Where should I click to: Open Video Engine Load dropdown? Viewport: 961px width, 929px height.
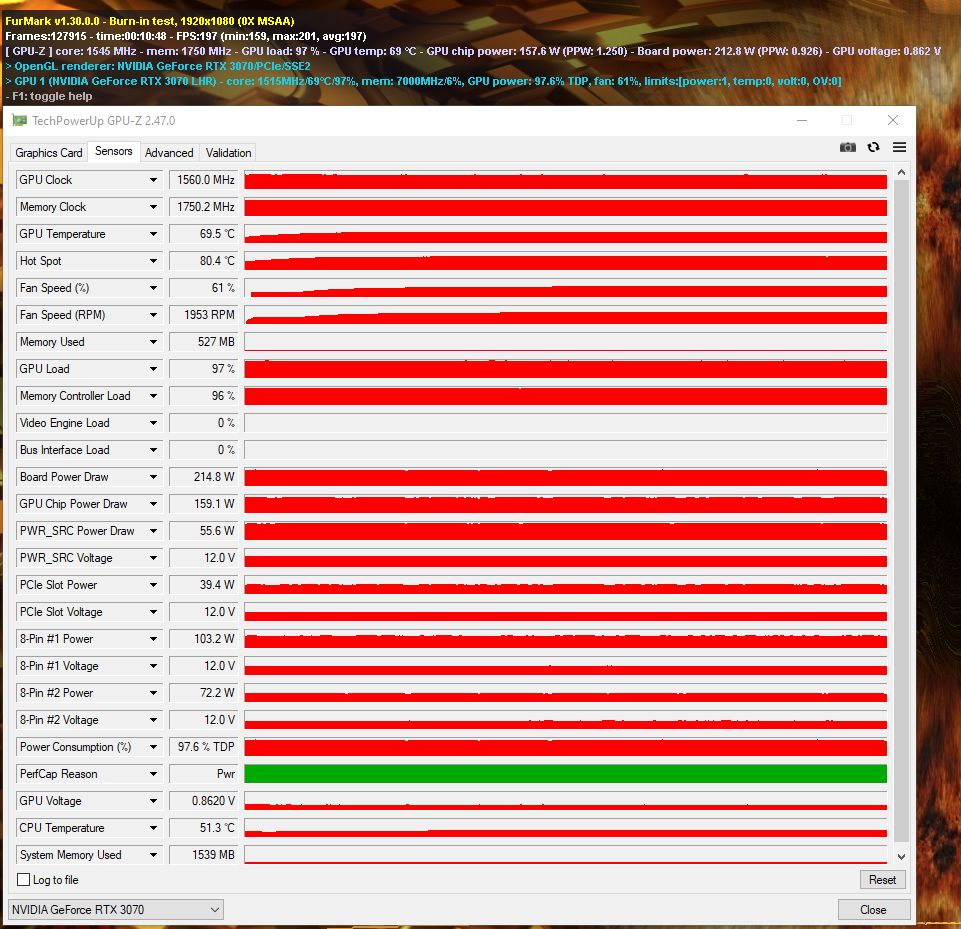(x=153, y=423)
